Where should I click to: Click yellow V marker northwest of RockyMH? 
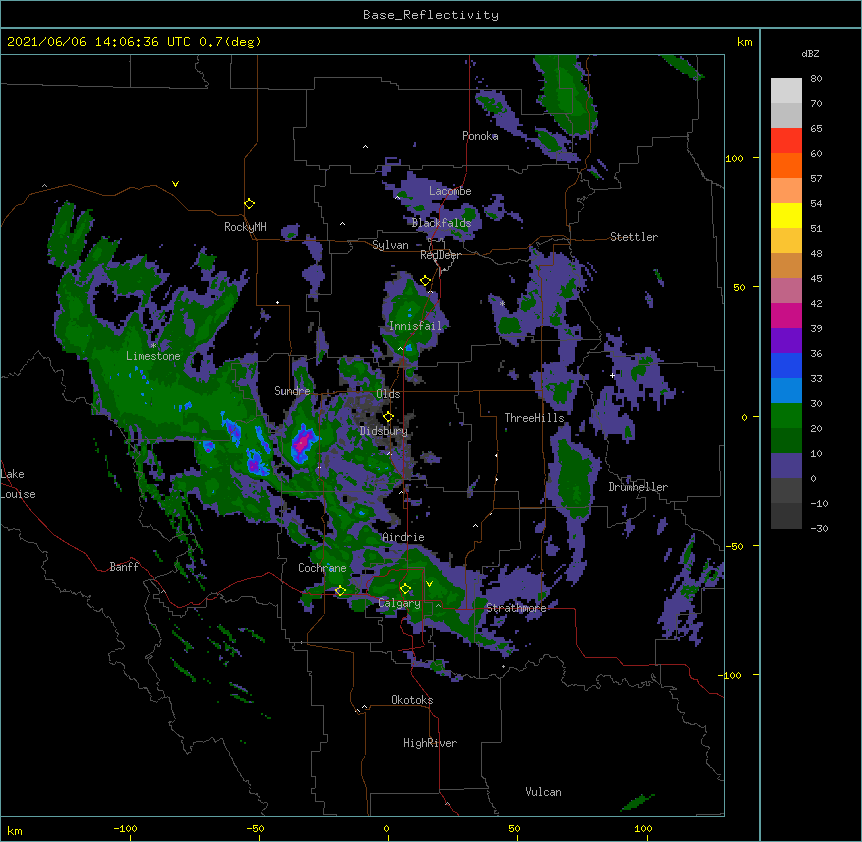175,184
